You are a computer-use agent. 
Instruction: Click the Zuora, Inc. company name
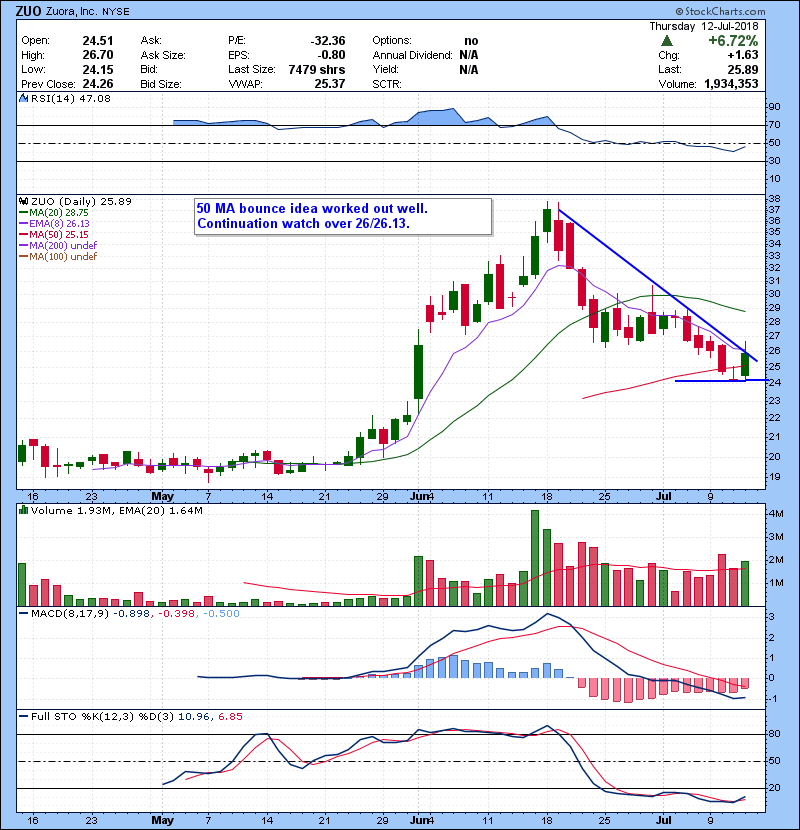70,12
